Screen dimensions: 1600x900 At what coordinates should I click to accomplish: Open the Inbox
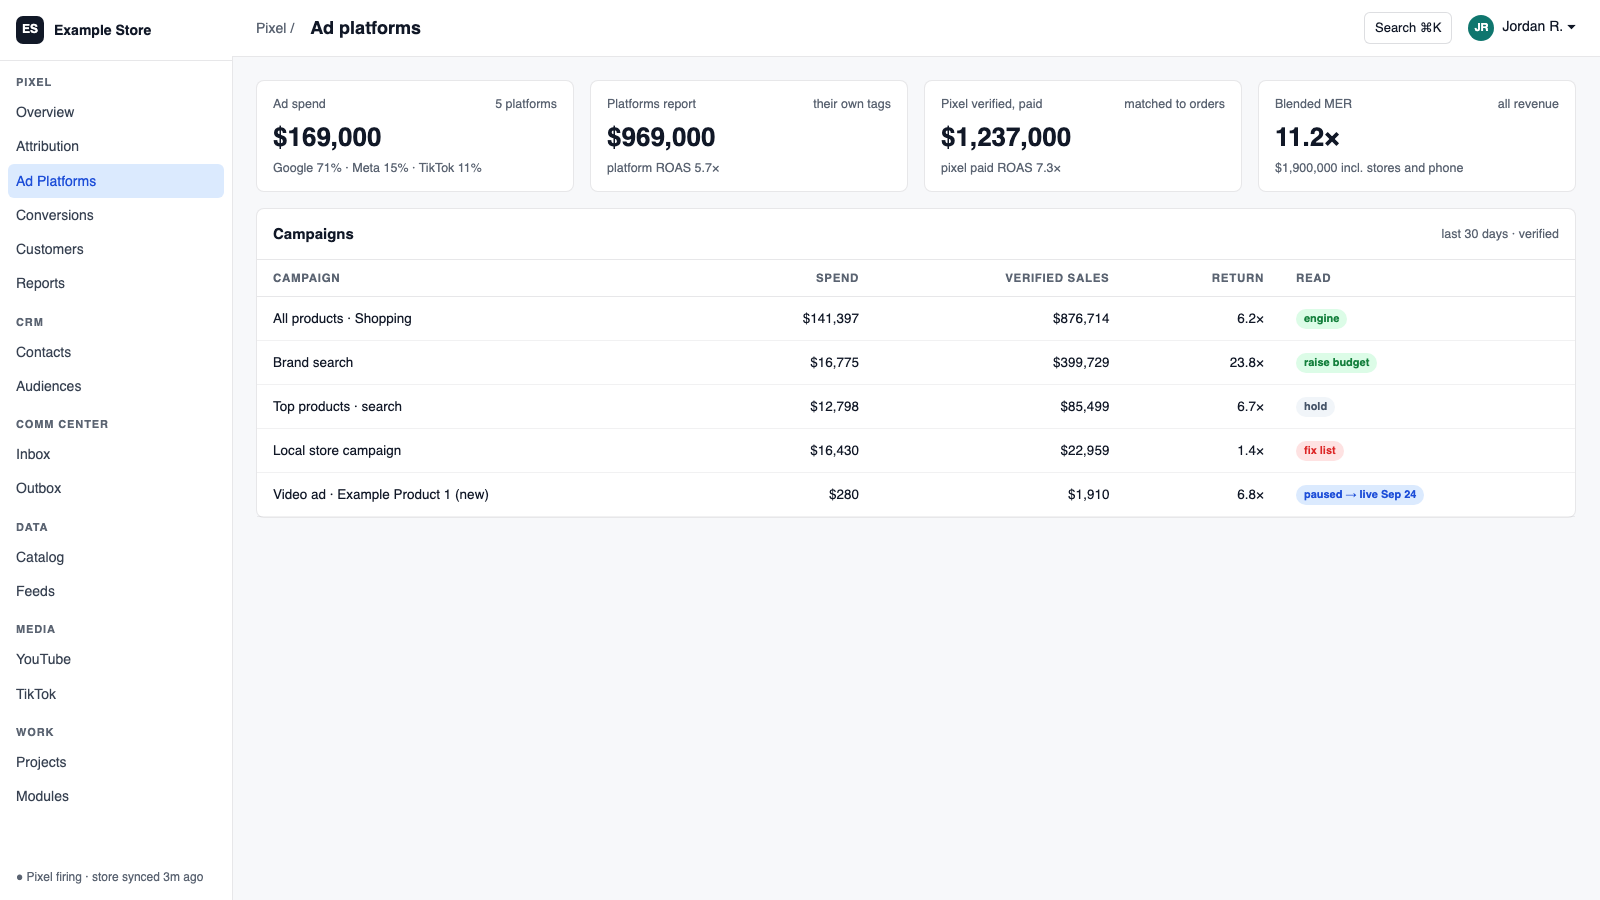point(116,454)
